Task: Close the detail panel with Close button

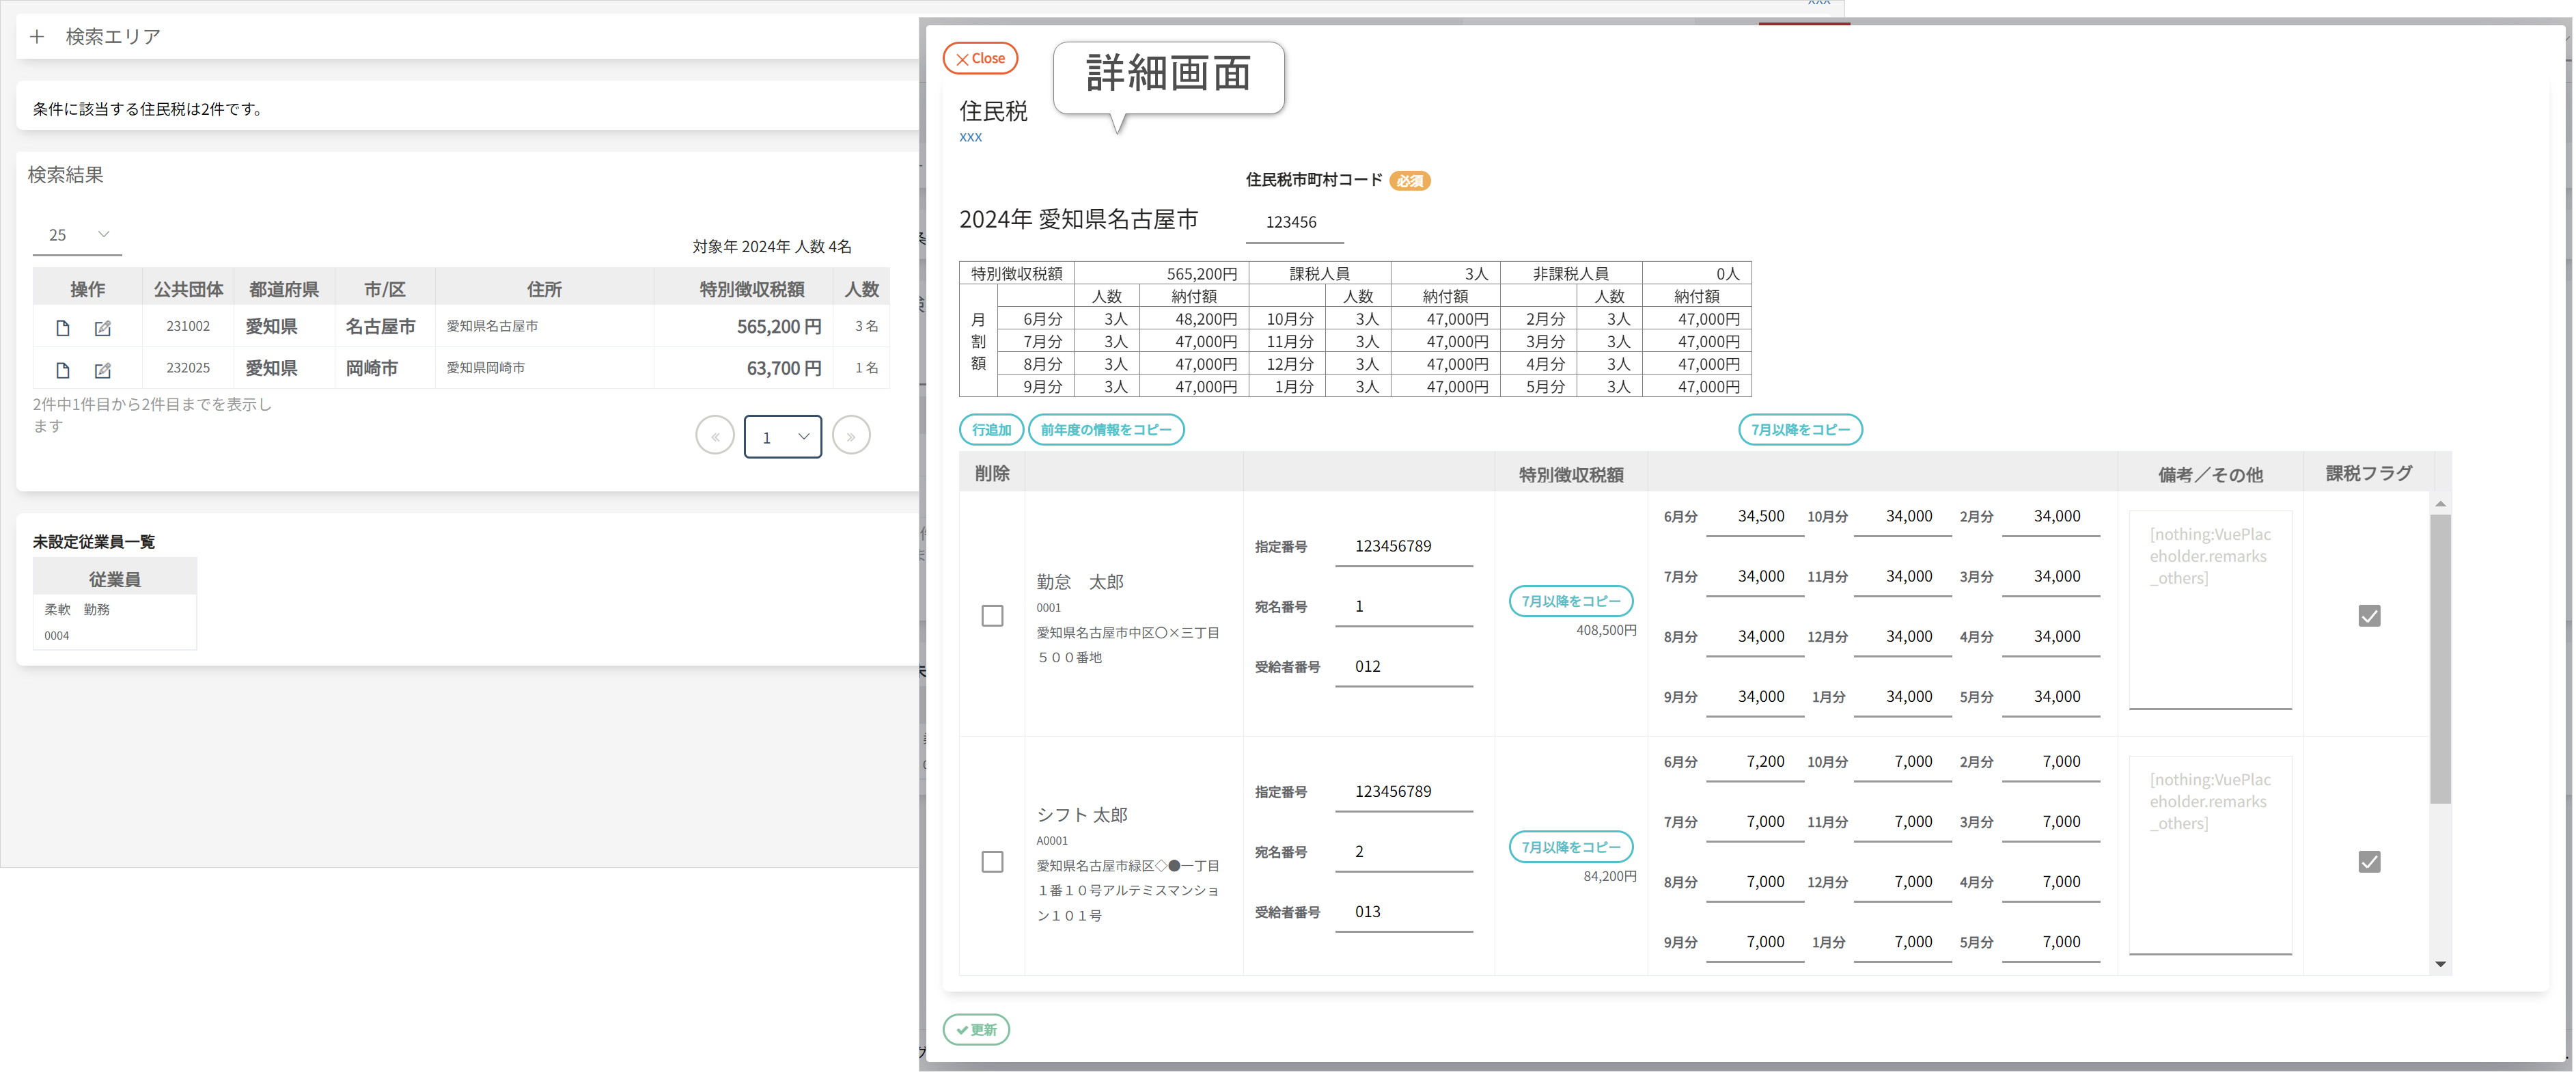Action: pos(980,58)
